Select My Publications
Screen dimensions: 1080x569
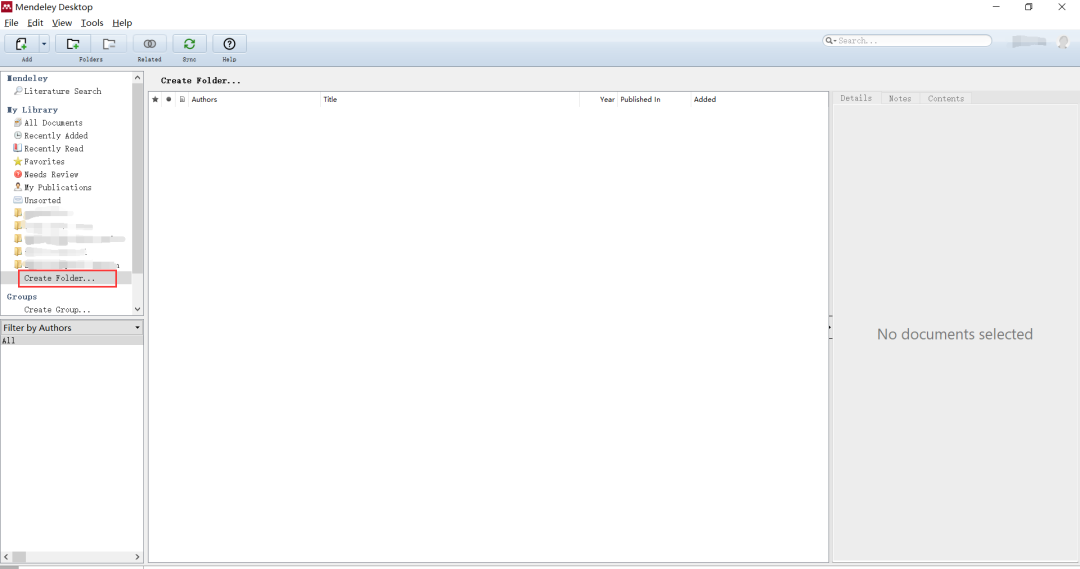(58, 187)
